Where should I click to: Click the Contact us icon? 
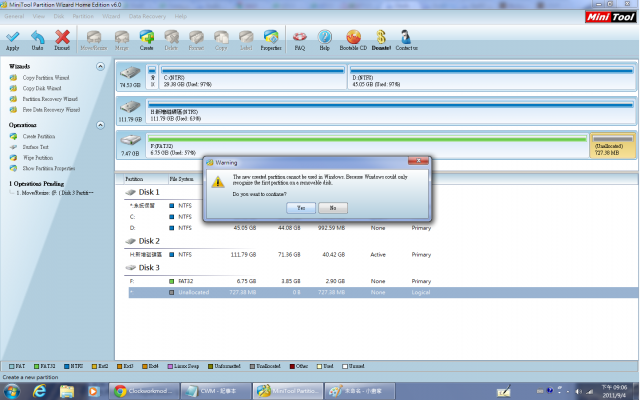click(406, 37)
